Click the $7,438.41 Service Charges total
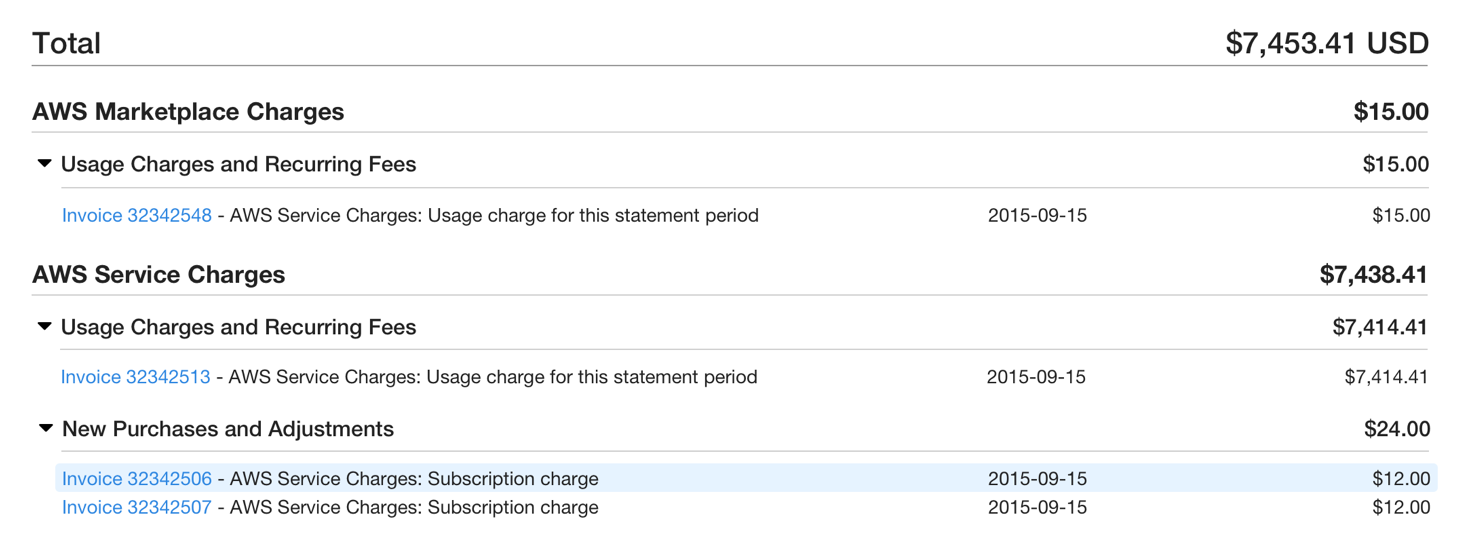Screen dimensions: 1460x550 [x=1373, y=275]
